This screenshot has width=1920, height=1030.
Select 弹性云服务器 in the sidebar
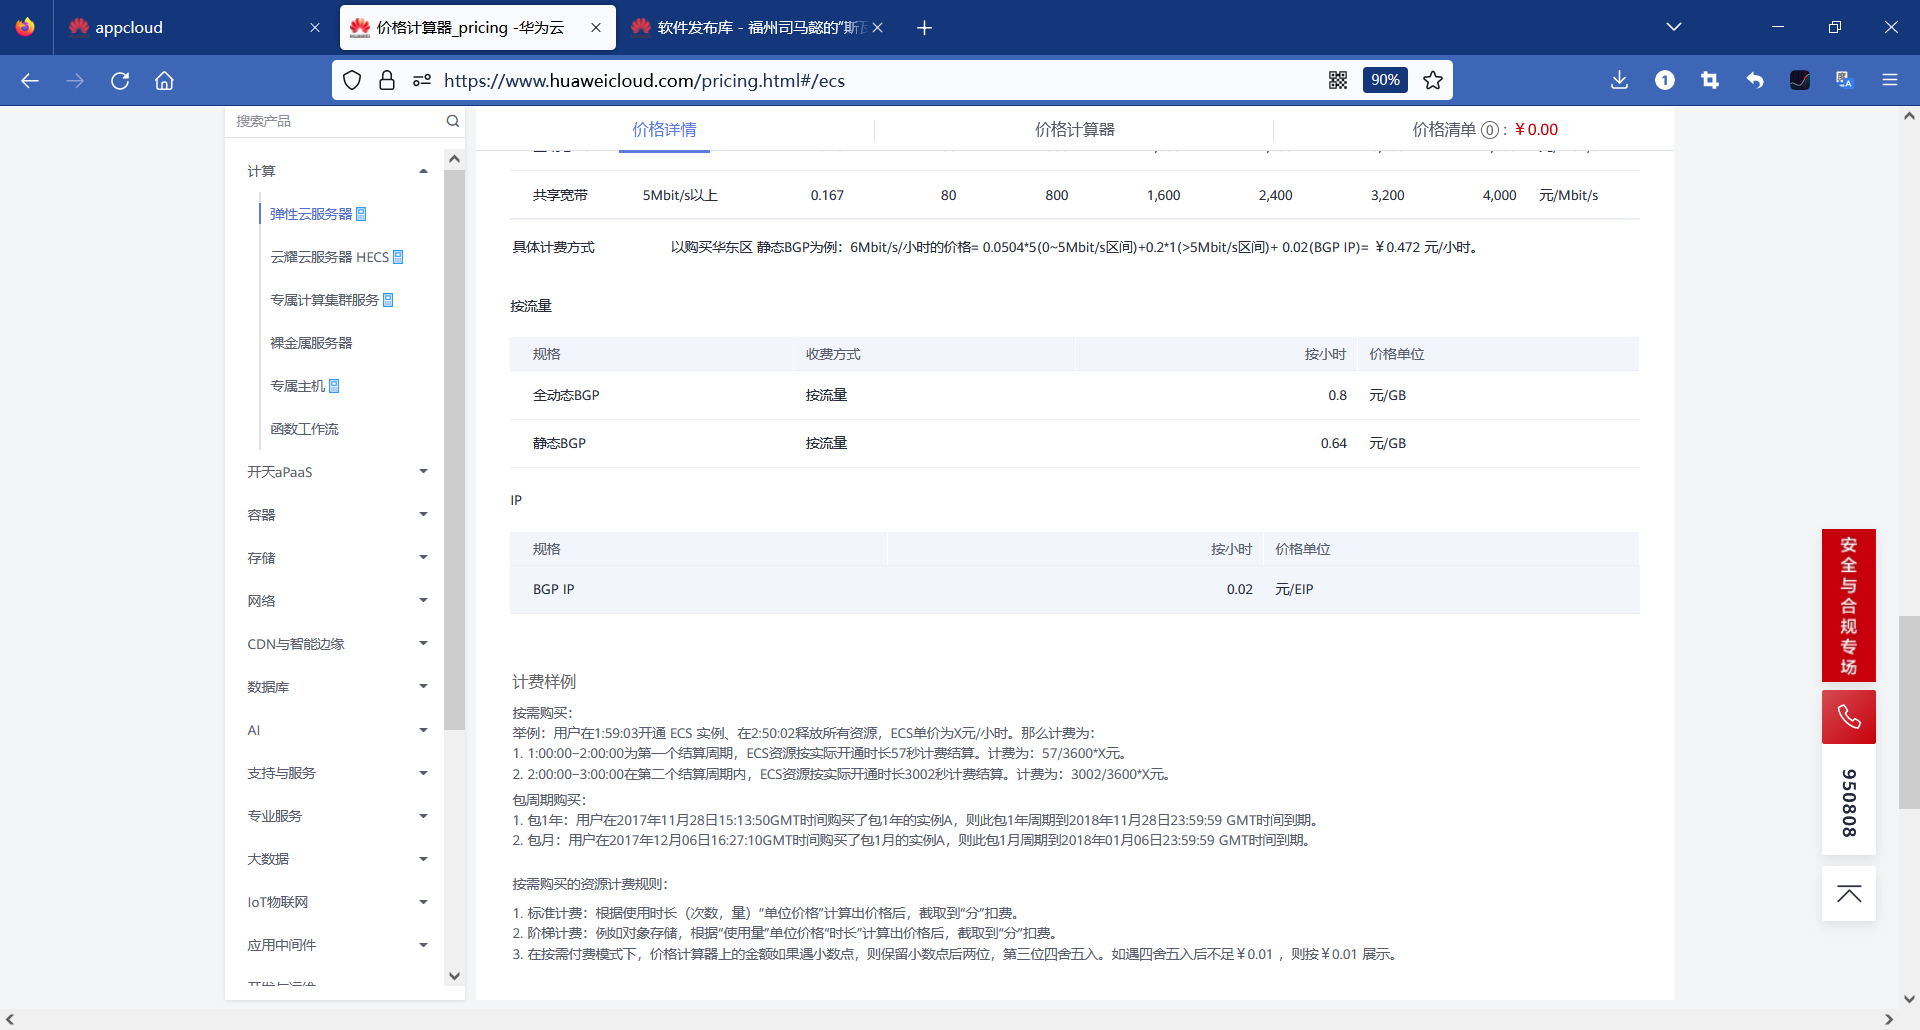311,214
